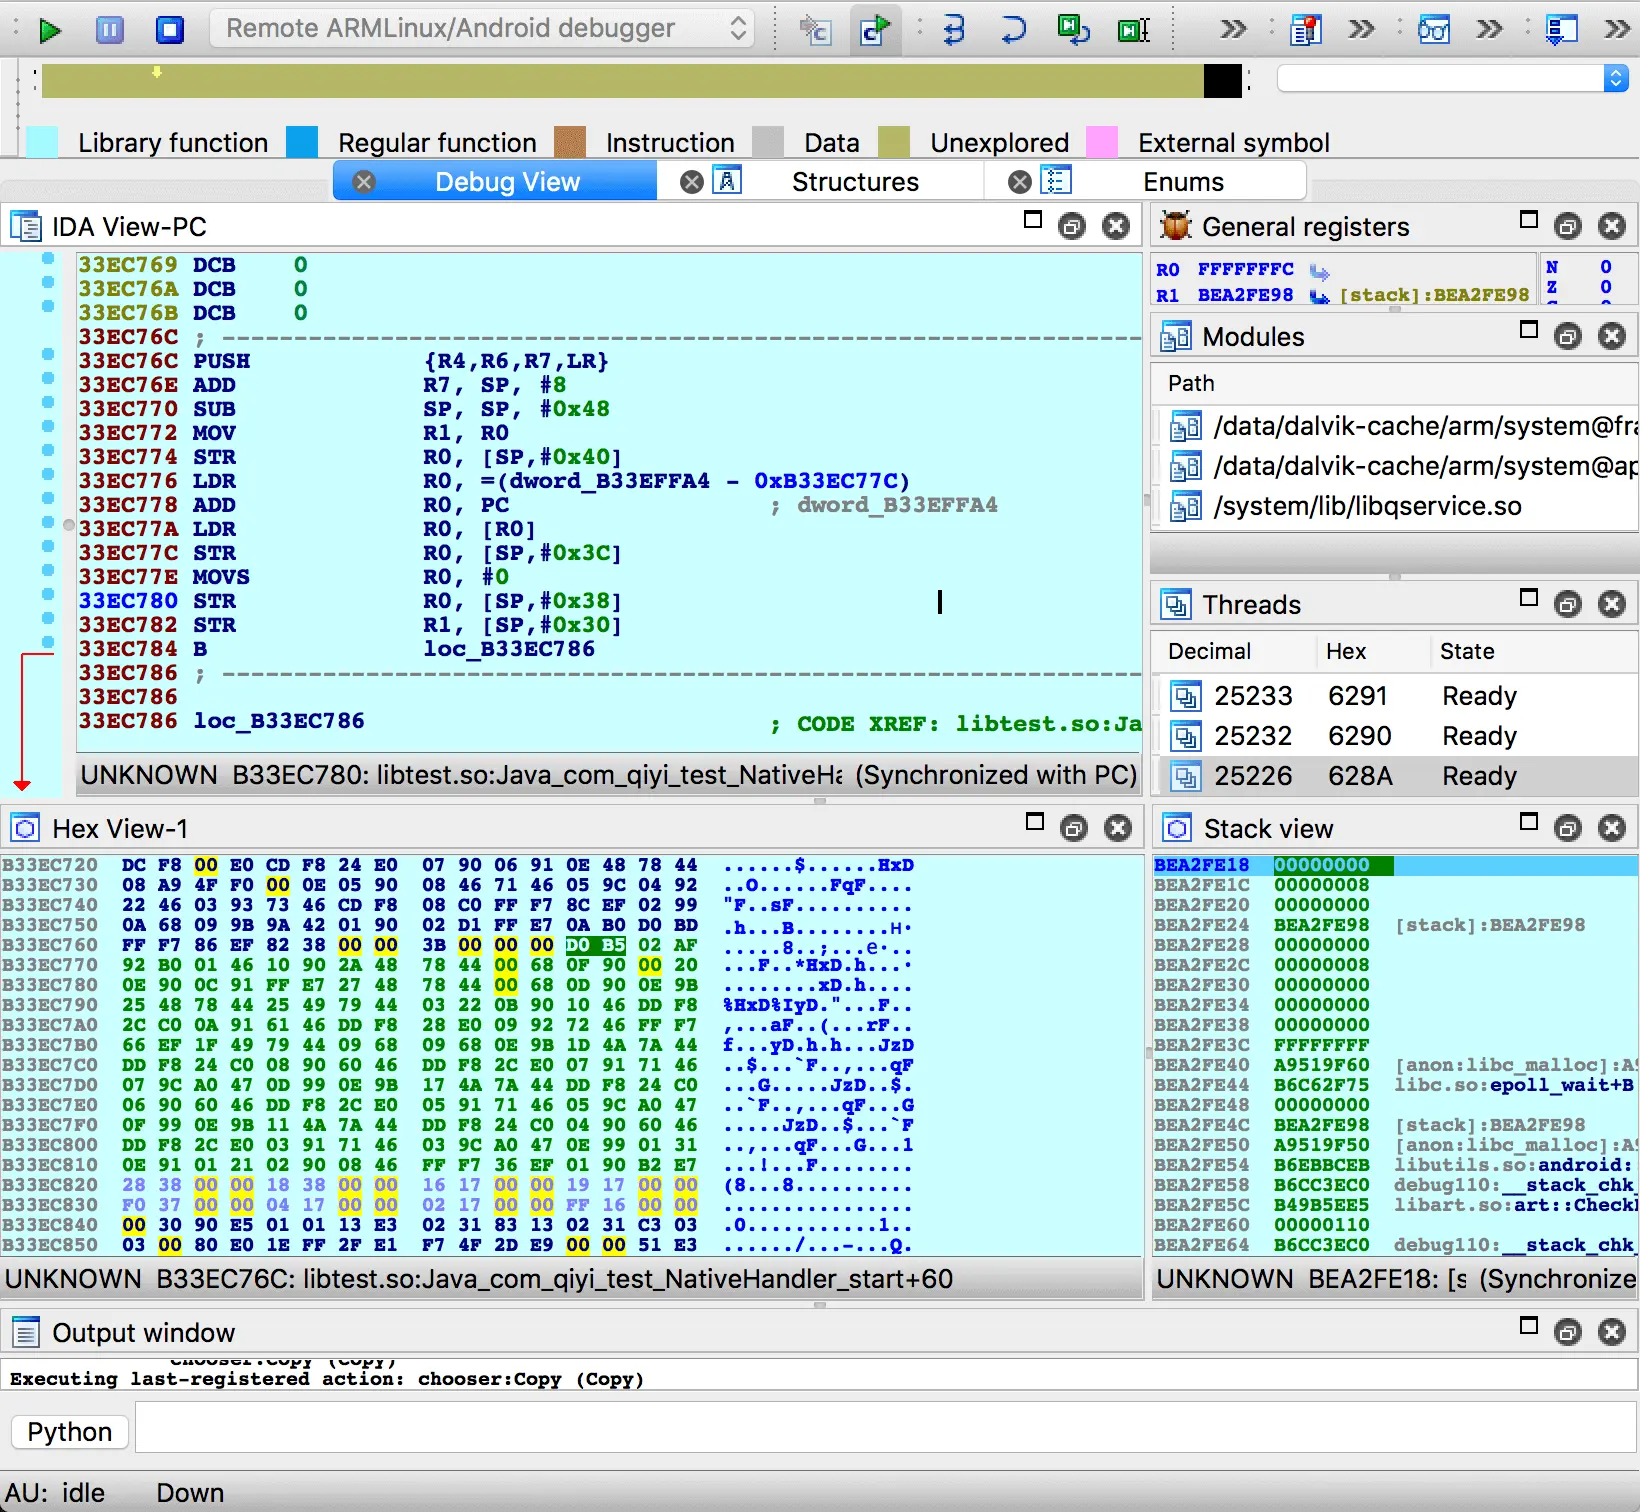Click the Modules panel icon
This screenshot has width=1640, height=1512.
click(1176, 337)
